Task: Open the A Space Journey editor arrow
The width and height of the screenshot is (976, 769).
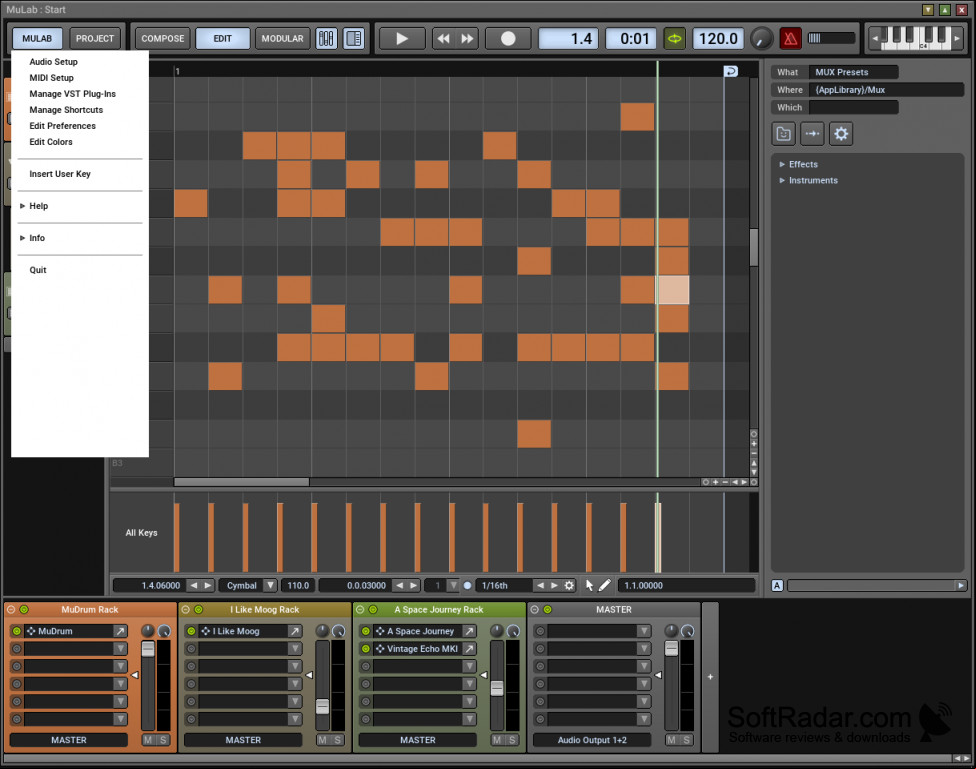Action: click(x=470, y=631)
